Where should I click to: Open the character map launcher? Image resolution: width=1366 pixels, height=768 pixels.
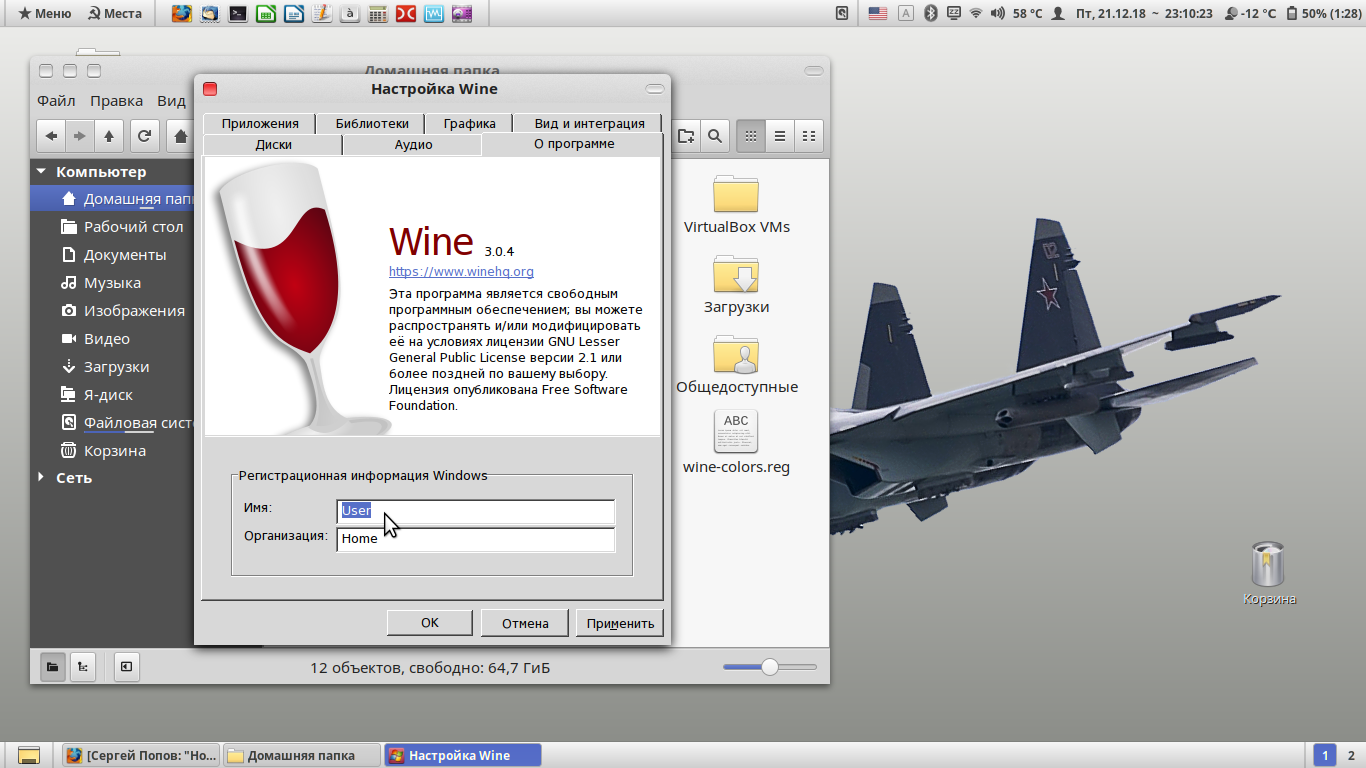click(349, 14)
